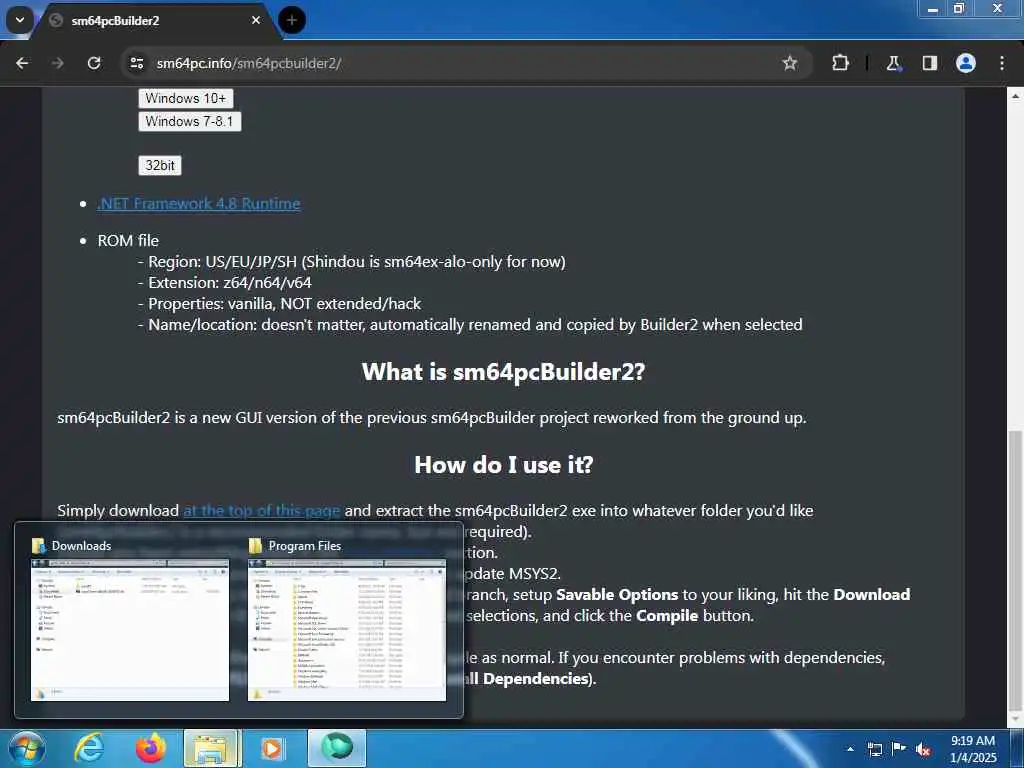
Task: Open the Windows Start menu orb
Action: click(x=26, y=748)
